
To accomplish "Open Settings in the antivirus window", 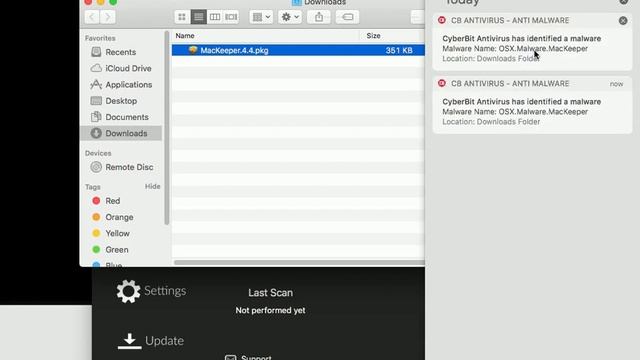I will pos(151,291).
